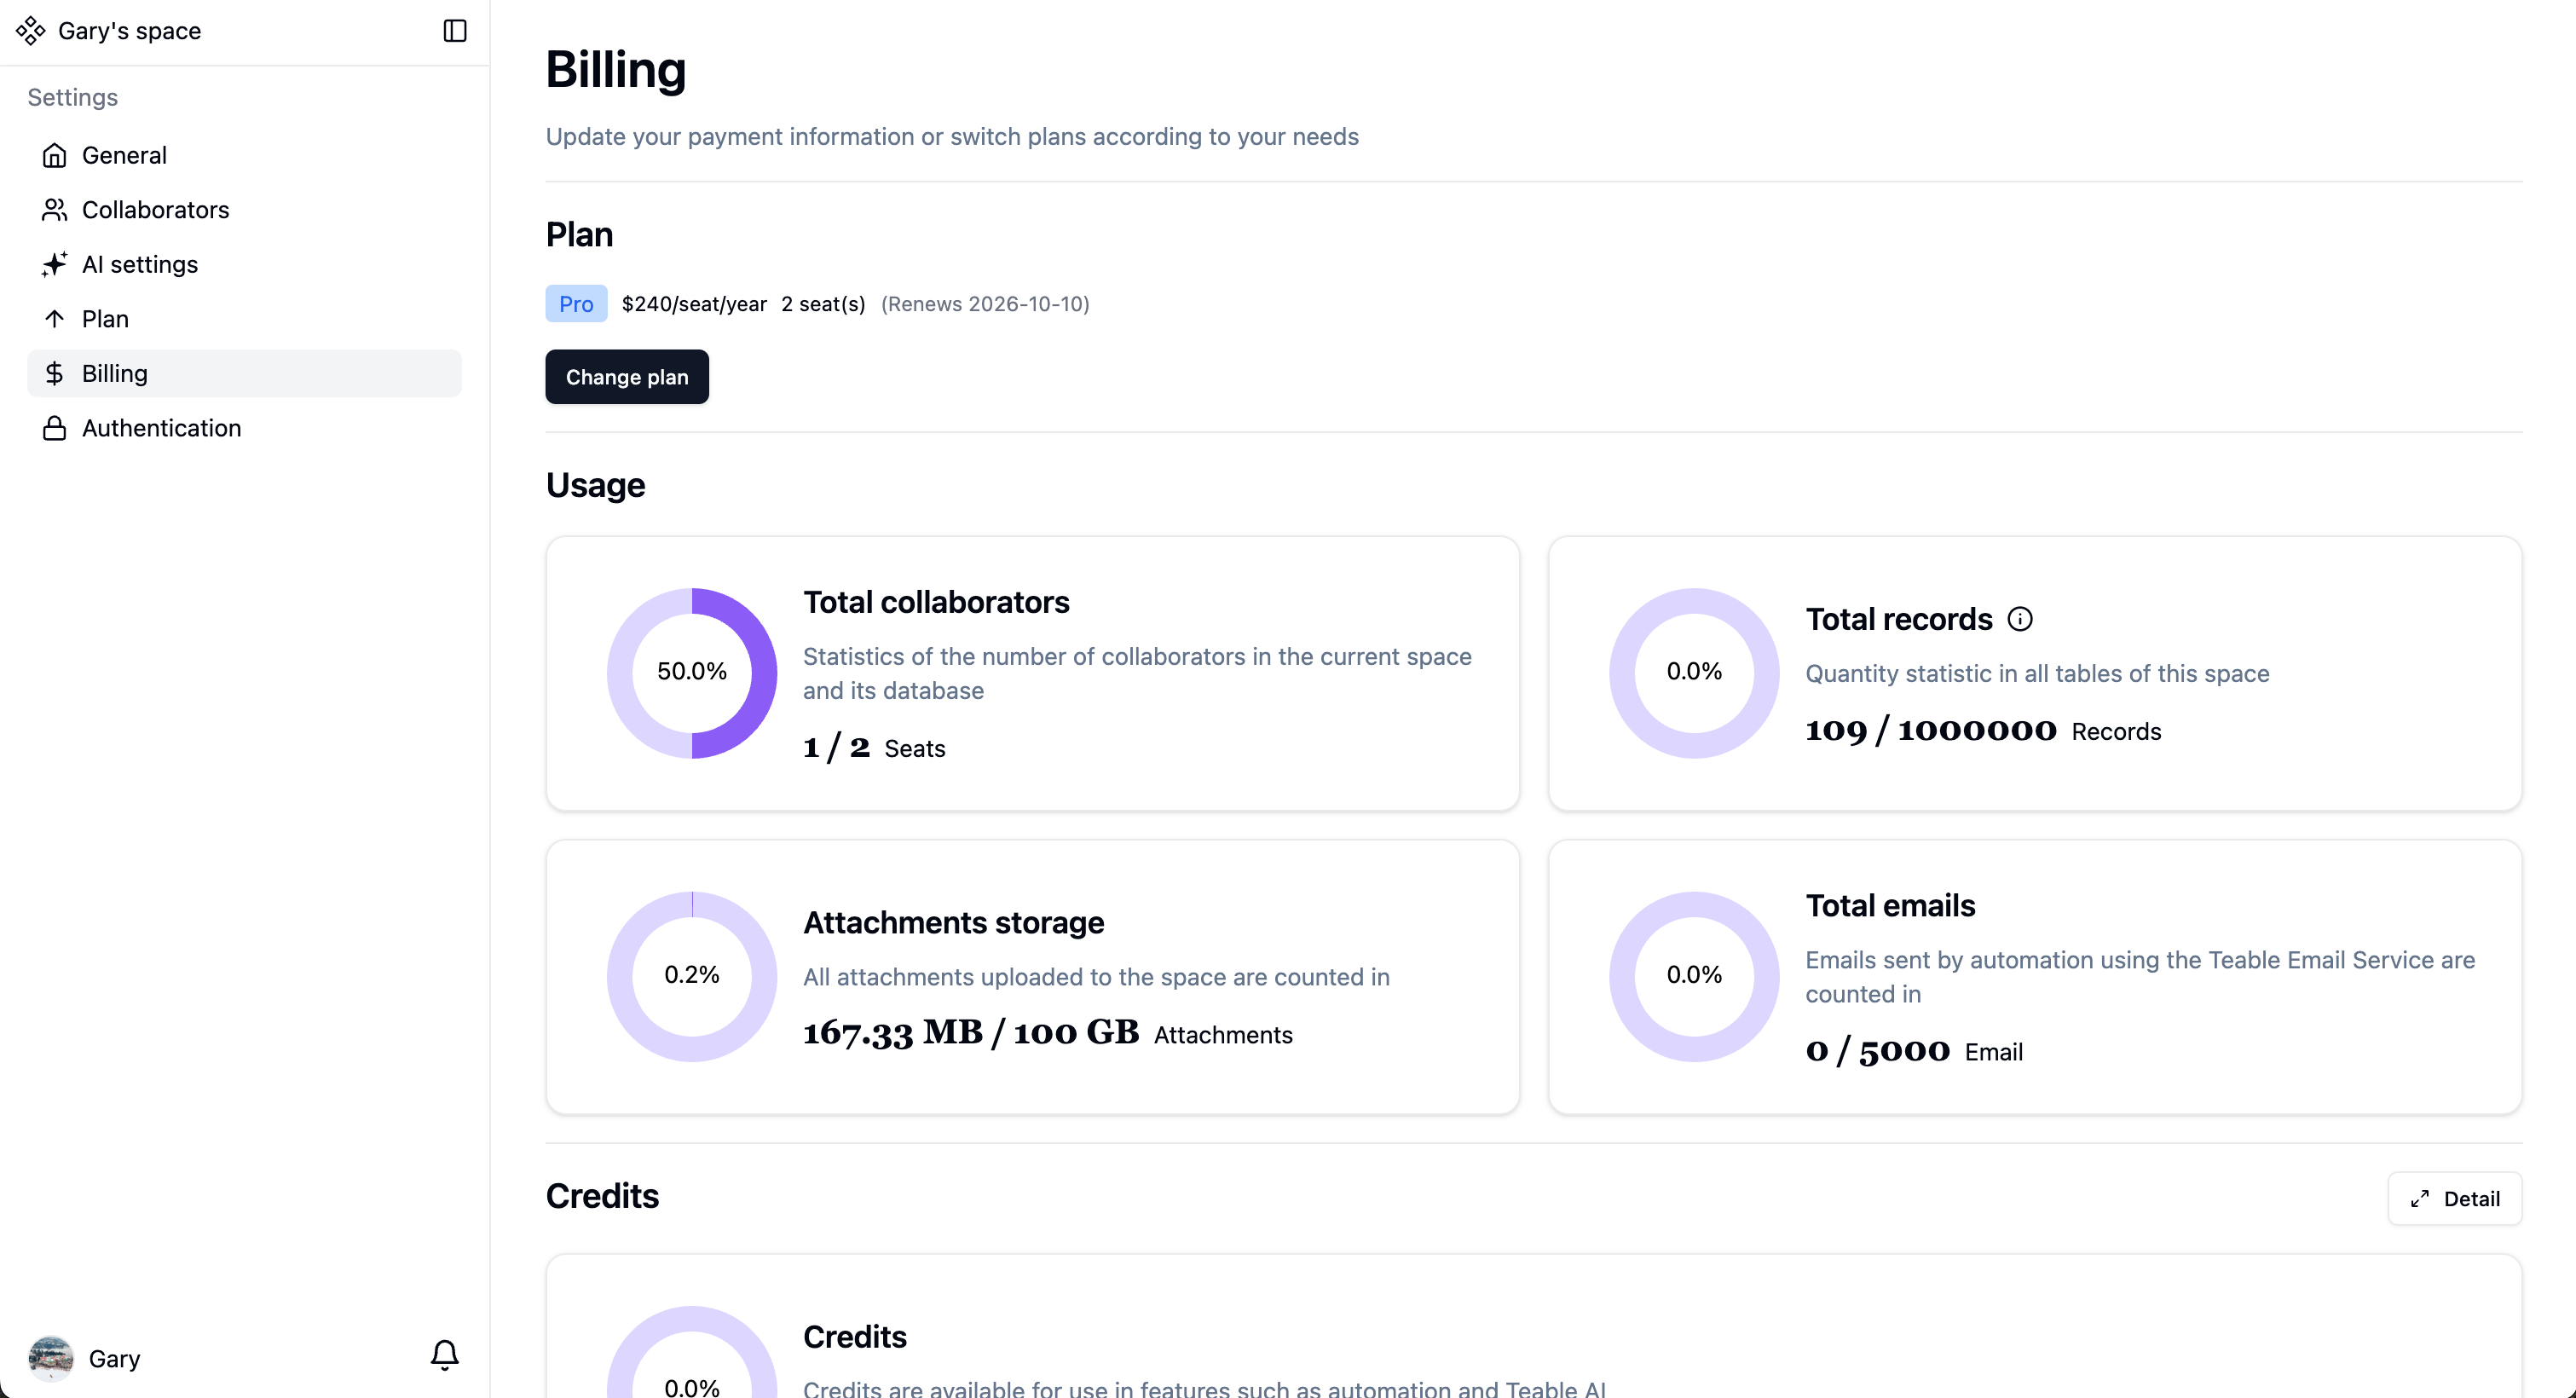Image resolution: width=2576 pixels, height=1398 pixels.
Task: Click the Total collaborators 50.0% progress ring
Action: 692,672
